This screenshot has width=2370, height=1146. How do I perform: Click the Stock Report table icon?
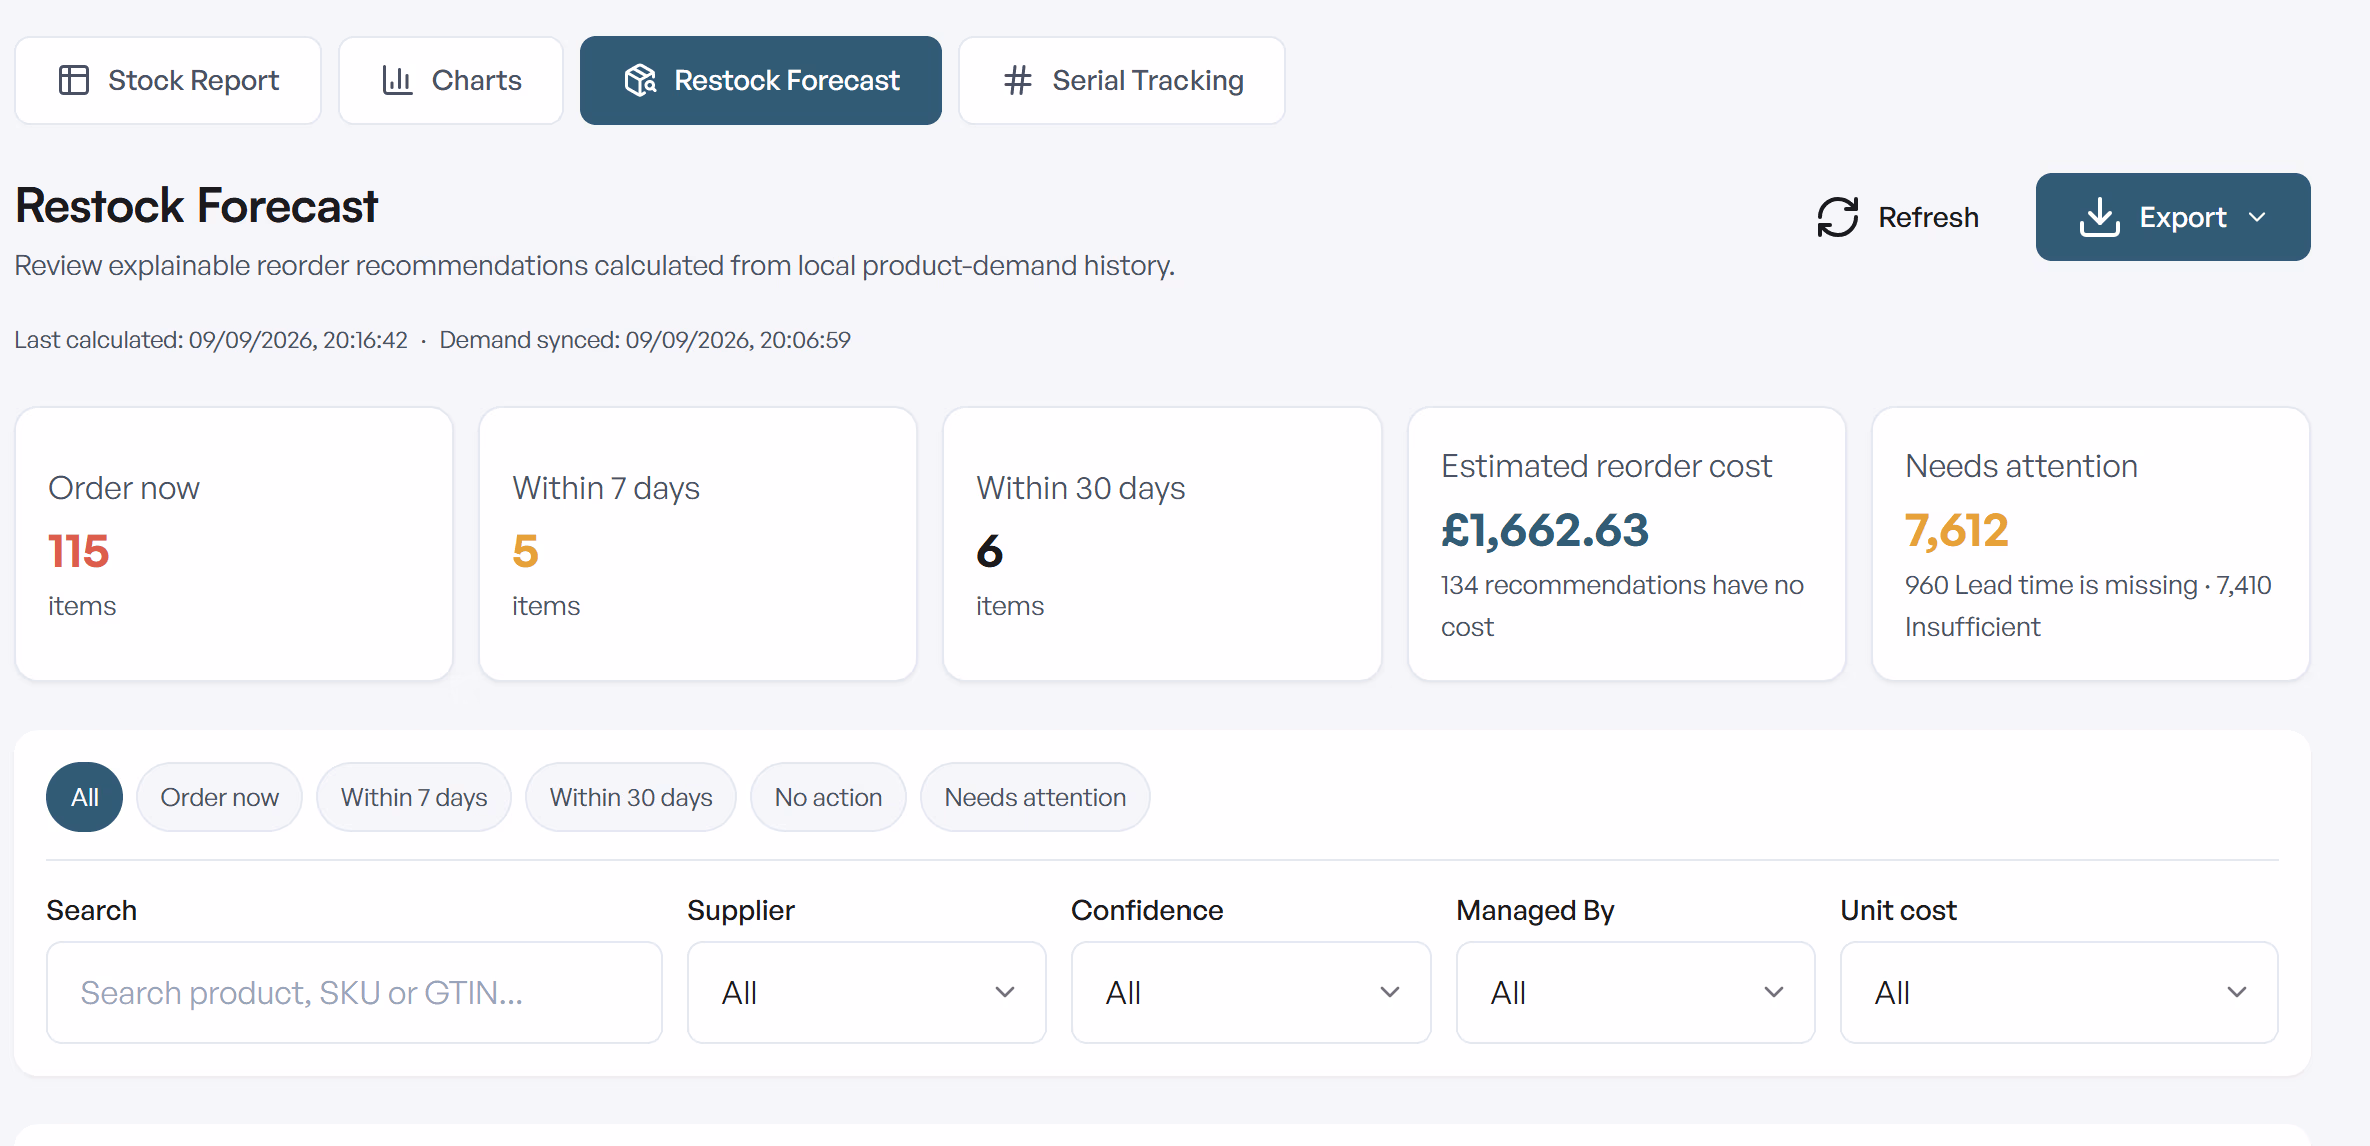(74, 80)
